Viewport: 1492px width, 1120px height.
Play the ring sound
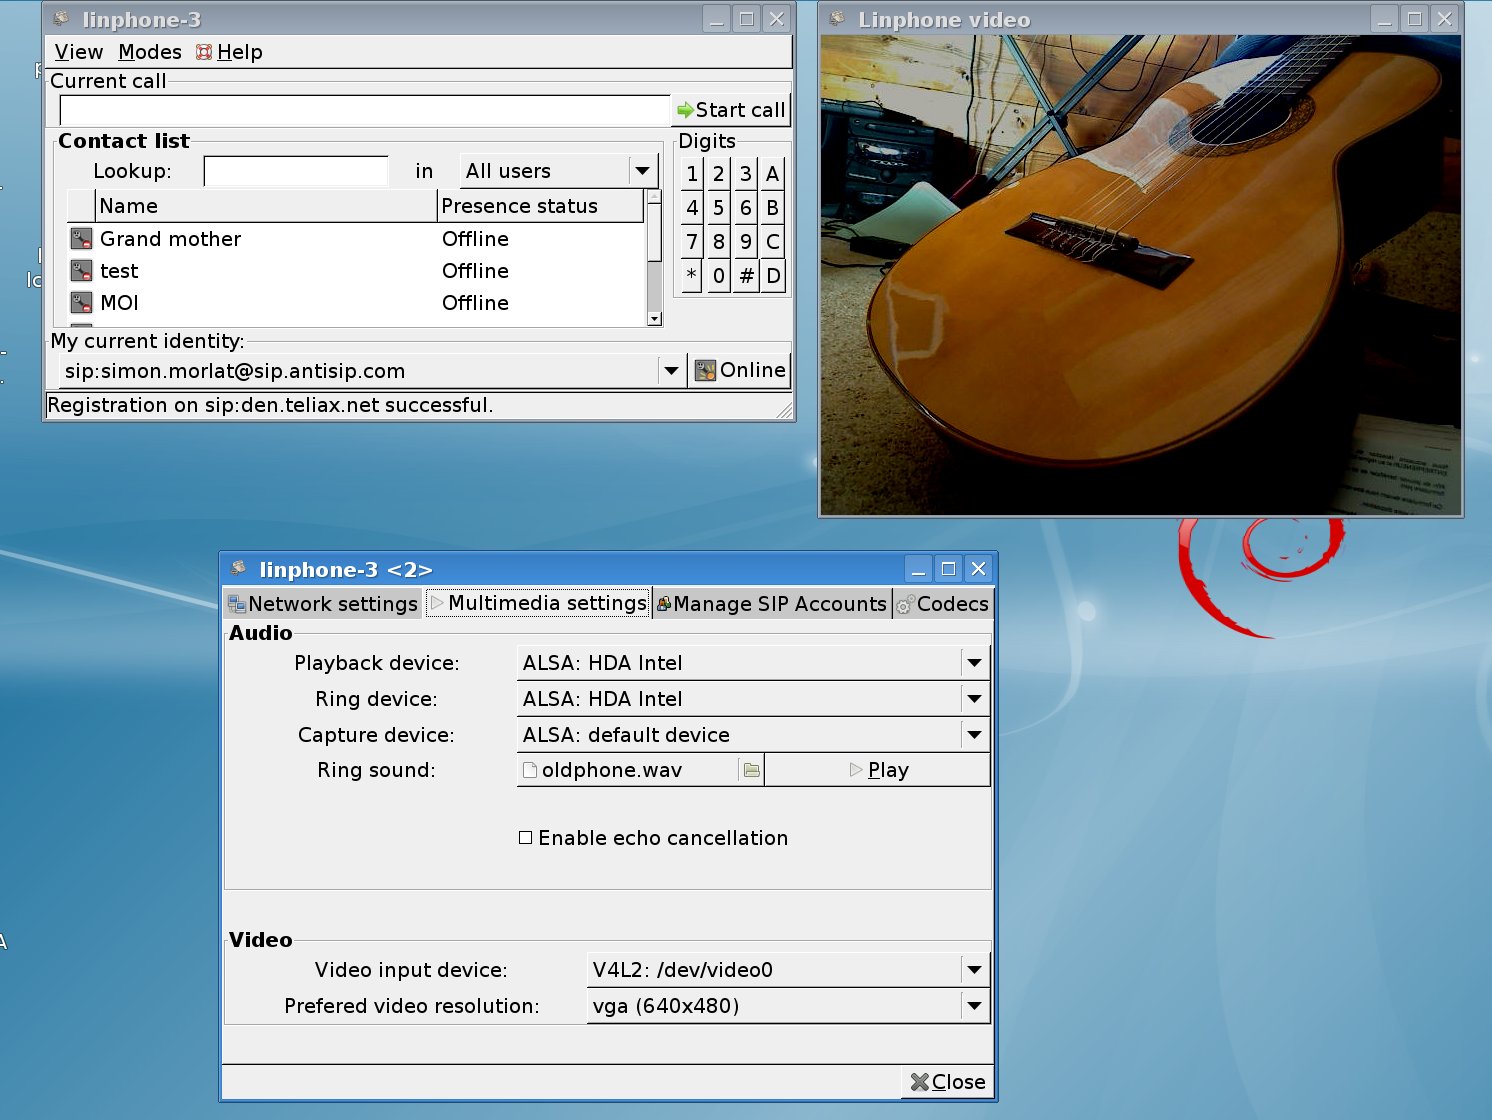pos(878,770)
